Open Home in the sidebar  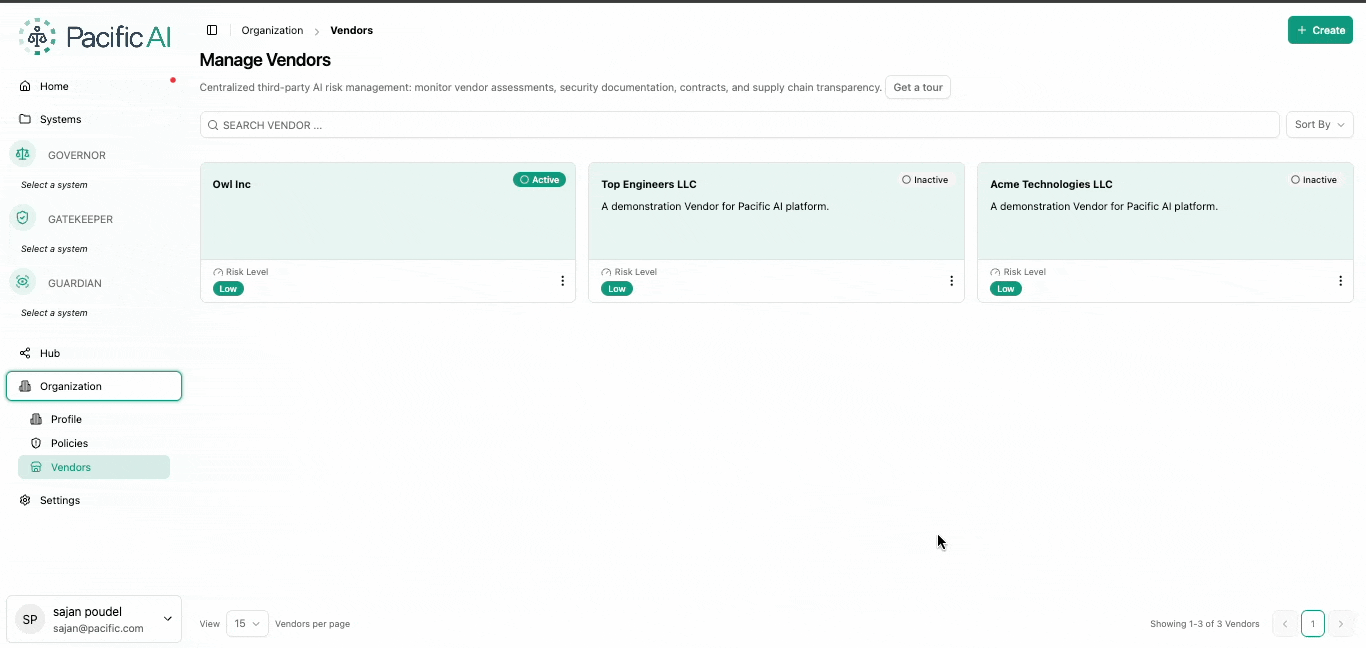click(94, 86)
